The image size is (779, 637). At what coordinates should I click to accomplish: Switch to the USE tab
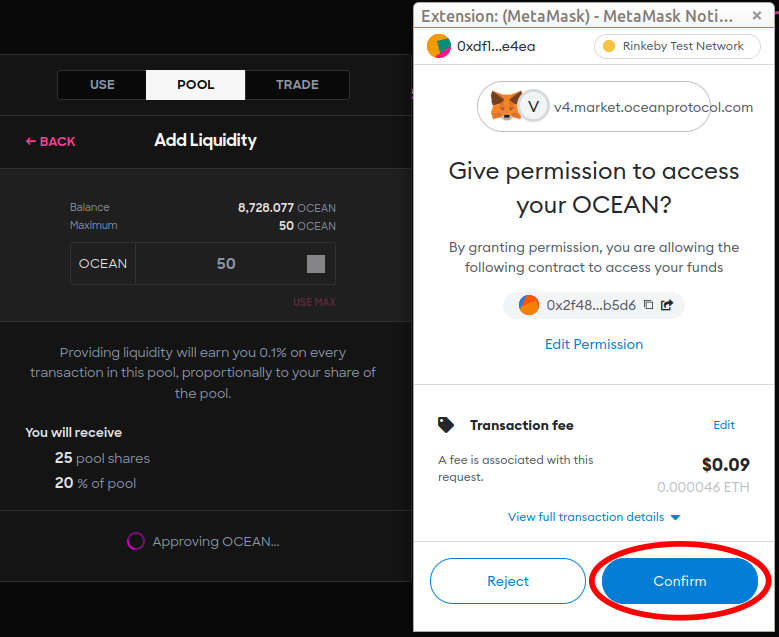102,84
